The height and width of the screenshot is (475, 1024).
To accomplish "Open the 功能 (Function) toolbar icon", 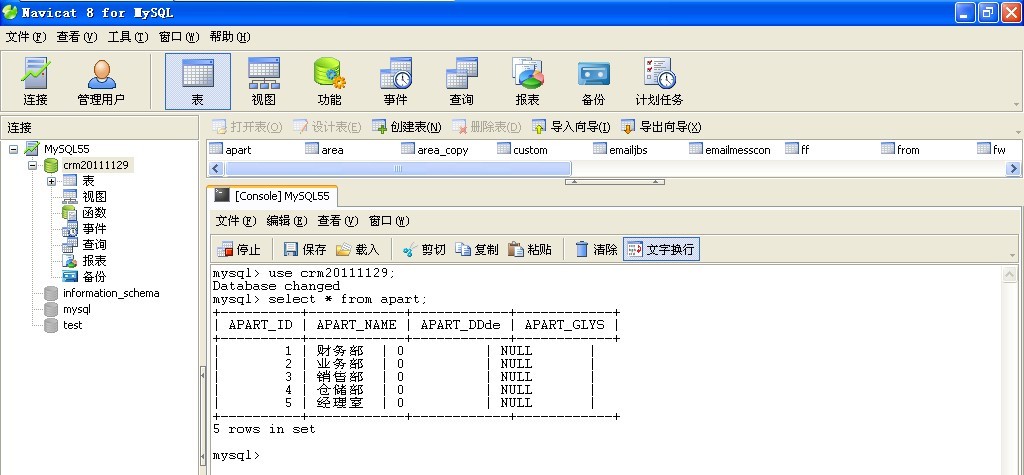I will tap(329, 81).
